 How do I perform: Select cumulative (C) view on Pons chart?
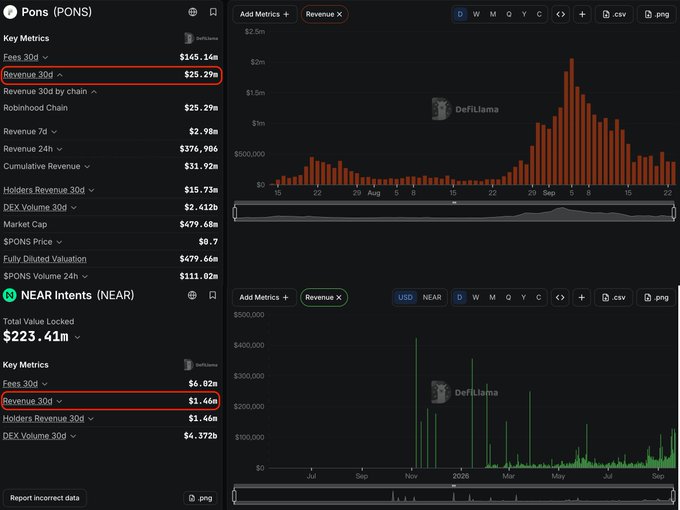(539, 14)
